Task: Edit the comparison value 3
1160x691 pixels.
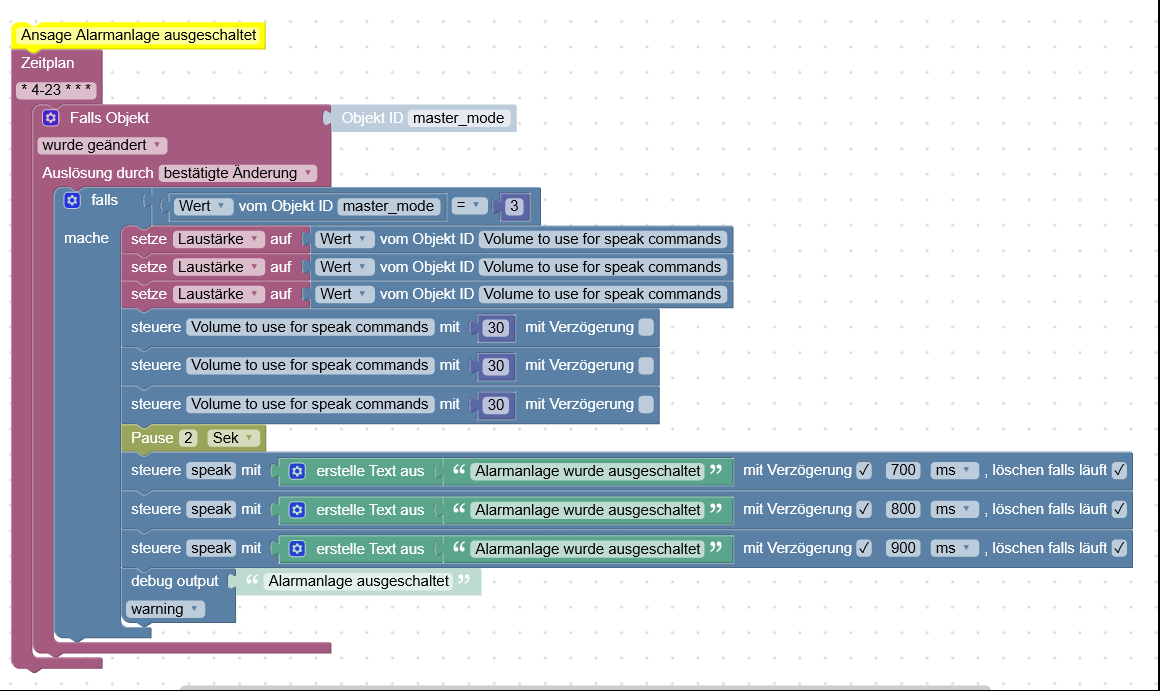Action: point(514,206)
